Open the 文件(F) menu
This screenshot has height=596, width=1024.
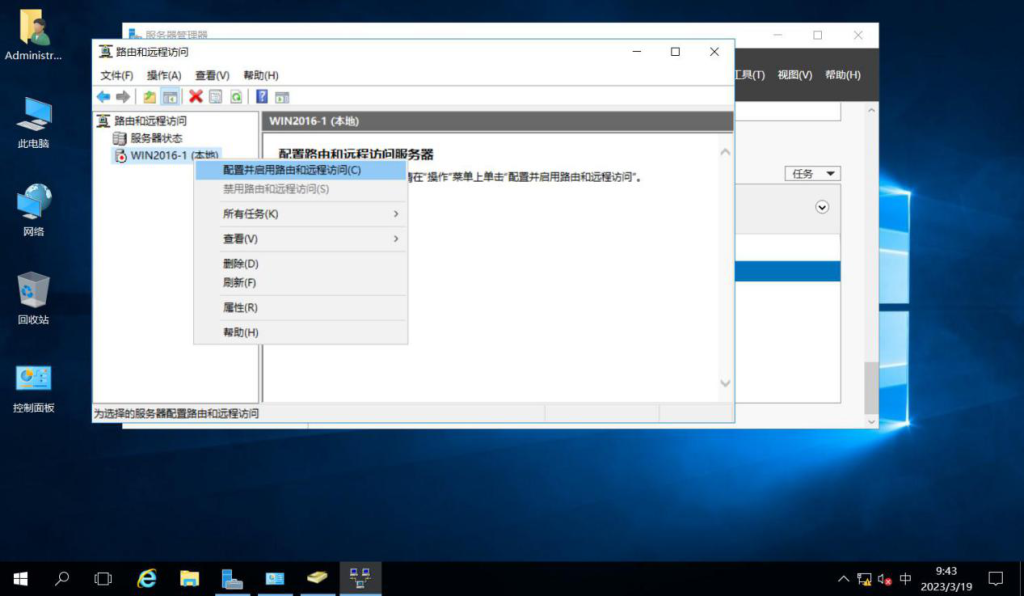(117, 75)
